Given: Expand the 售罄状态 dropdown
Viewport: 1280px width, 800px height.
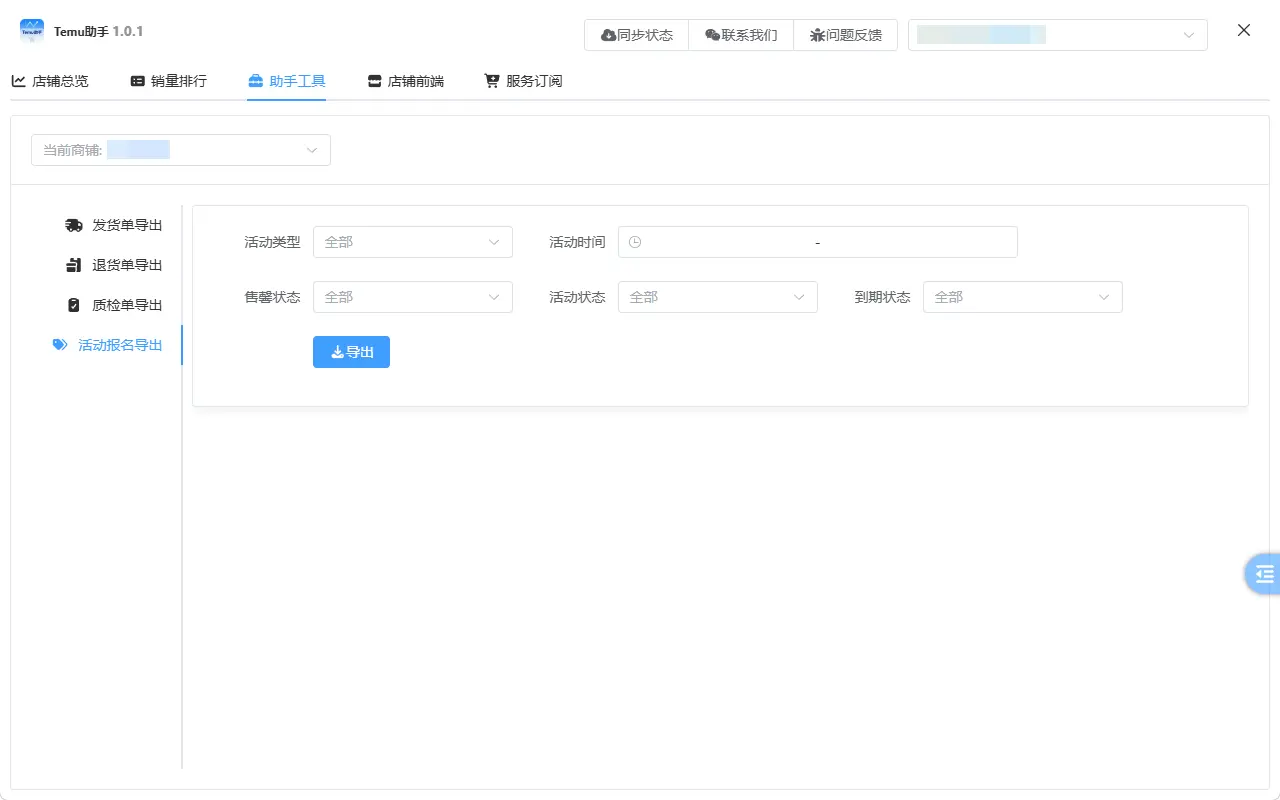Looking at the screenshot, I should tap(413, 296).
